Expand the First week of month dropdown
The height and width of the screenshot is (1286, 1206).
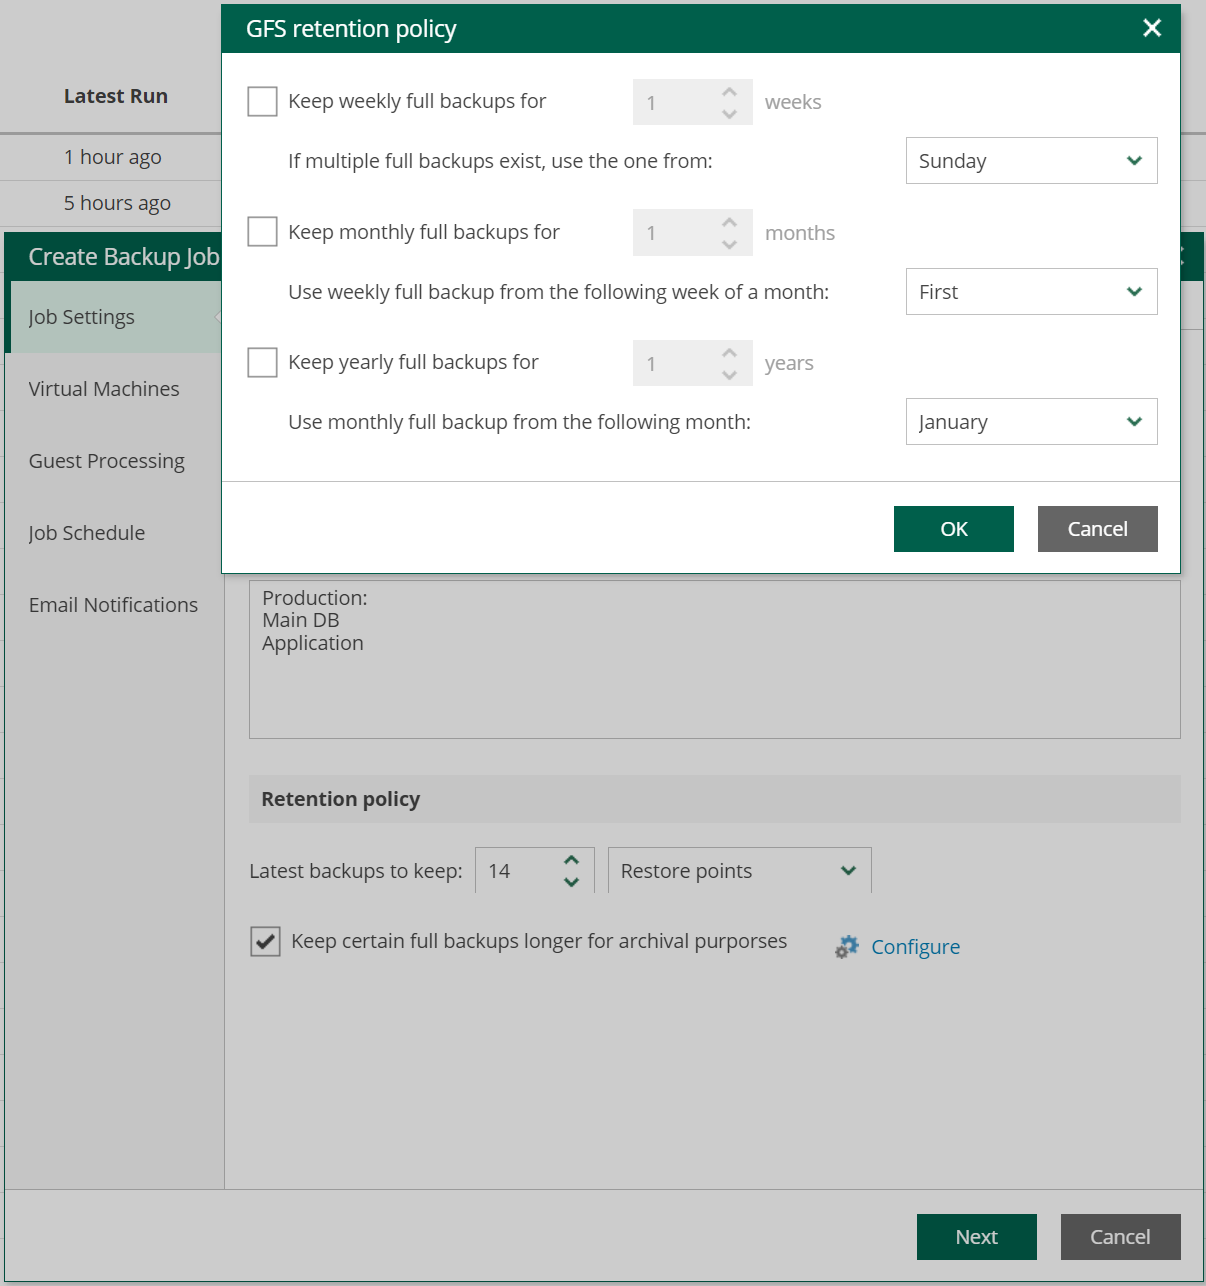tap(1031, 292)
